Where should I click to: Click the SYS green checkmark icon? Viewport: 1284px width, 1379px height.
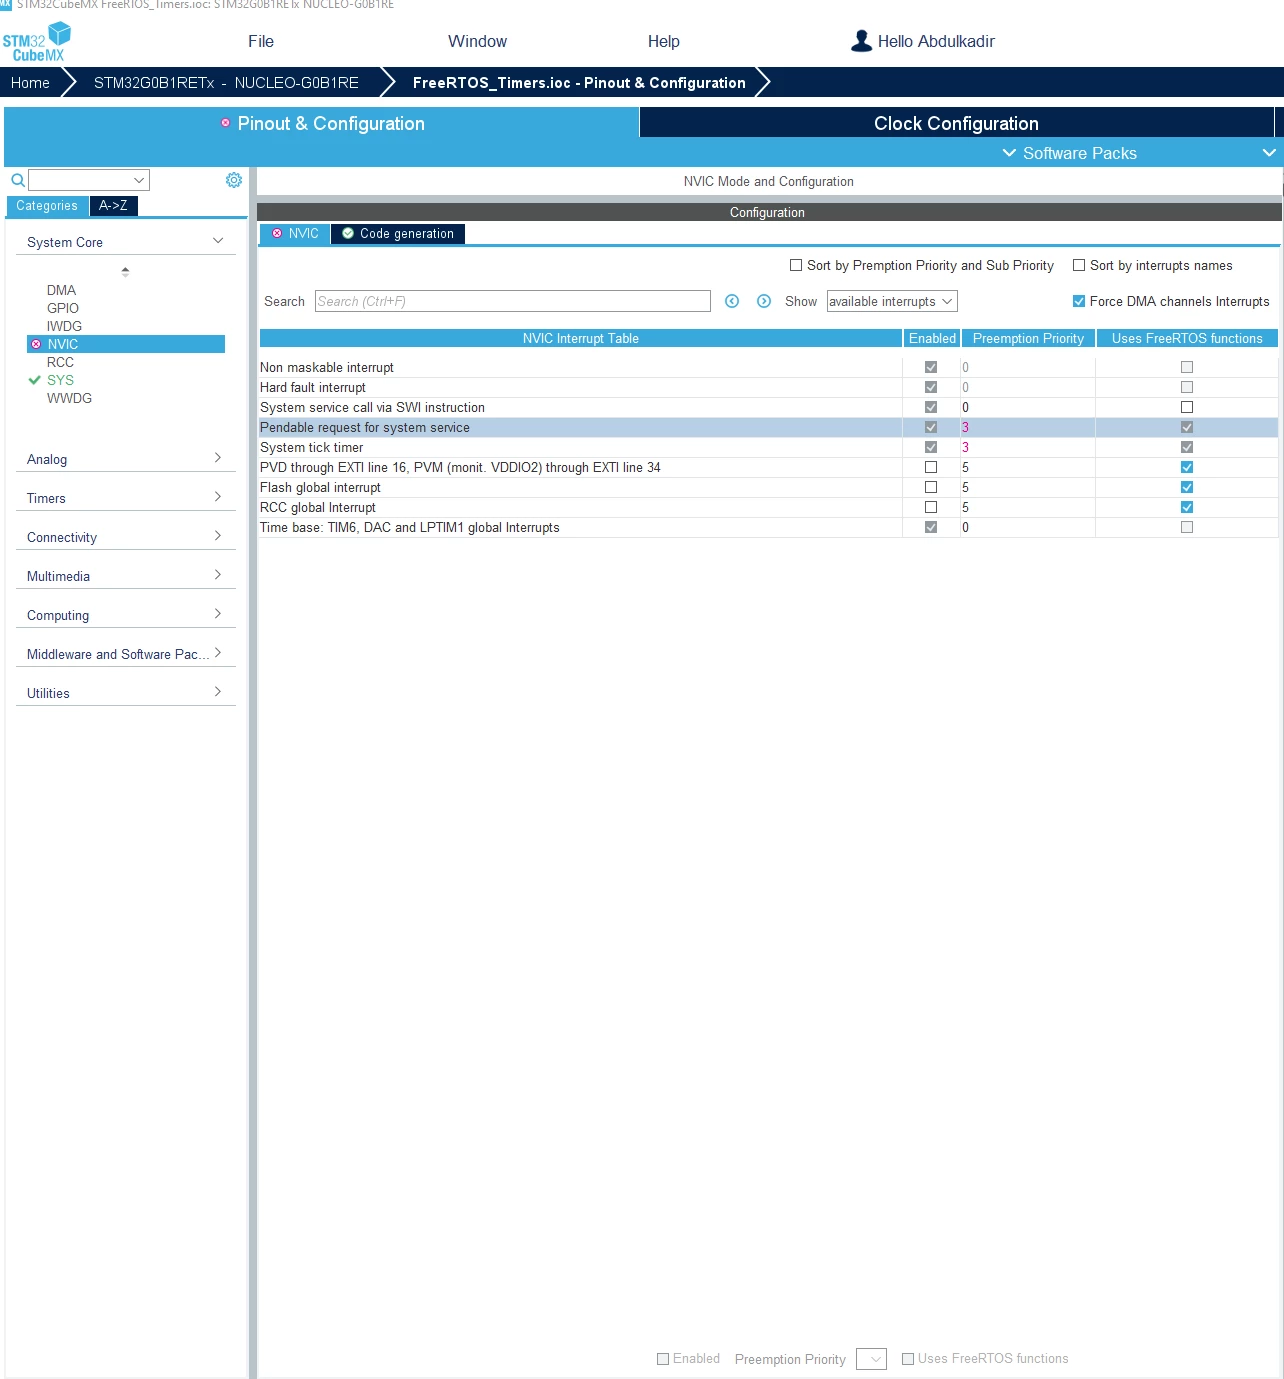[35, 380]
